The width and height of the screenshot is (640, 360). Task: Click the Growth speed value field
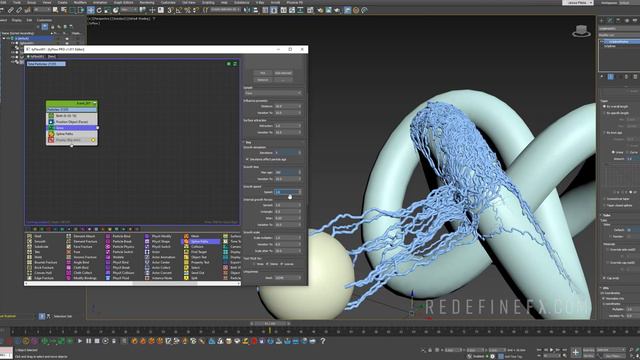click(287, 192)
